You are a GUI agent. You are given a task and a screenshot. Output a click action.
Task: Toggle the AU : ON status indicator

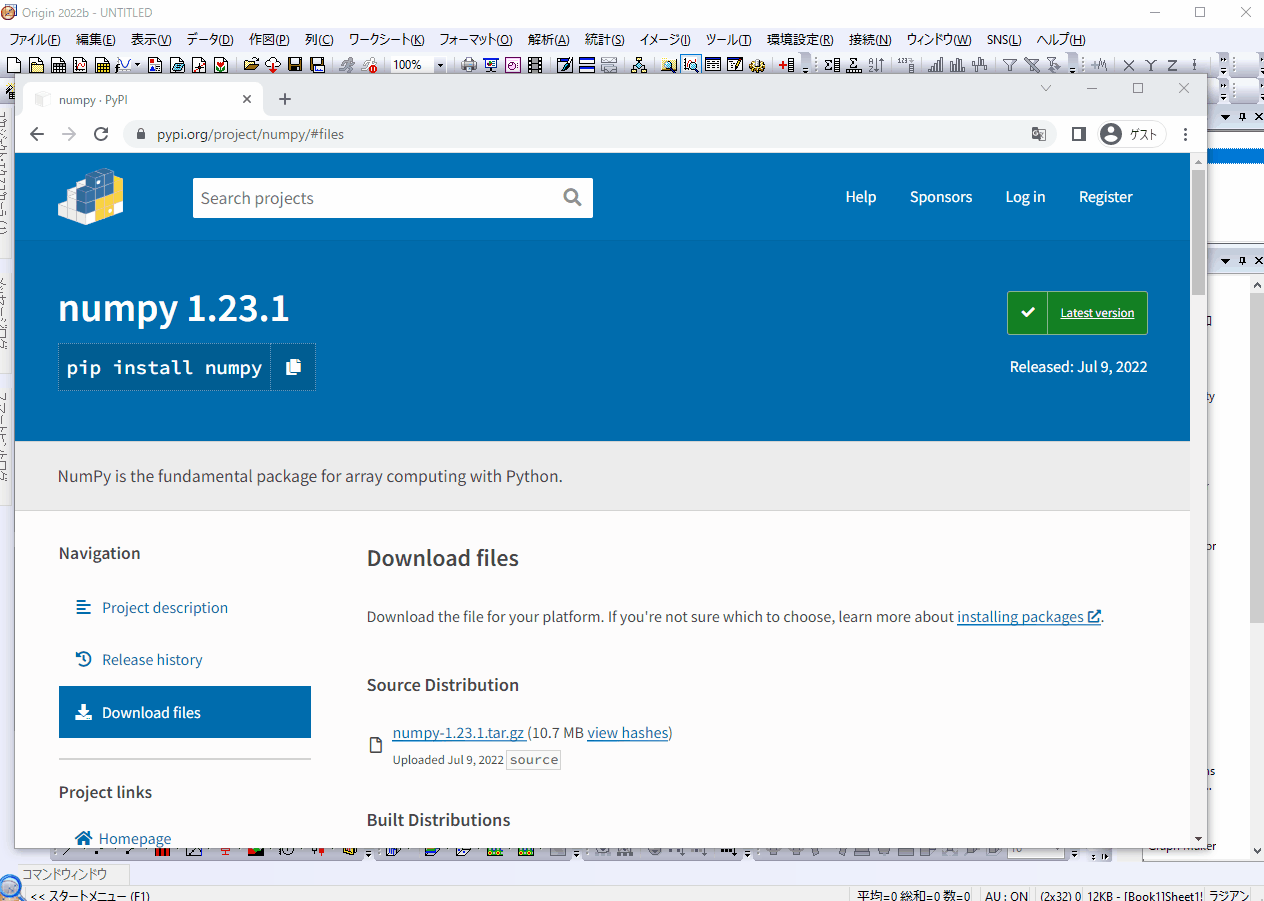[x=1006, y=896]
